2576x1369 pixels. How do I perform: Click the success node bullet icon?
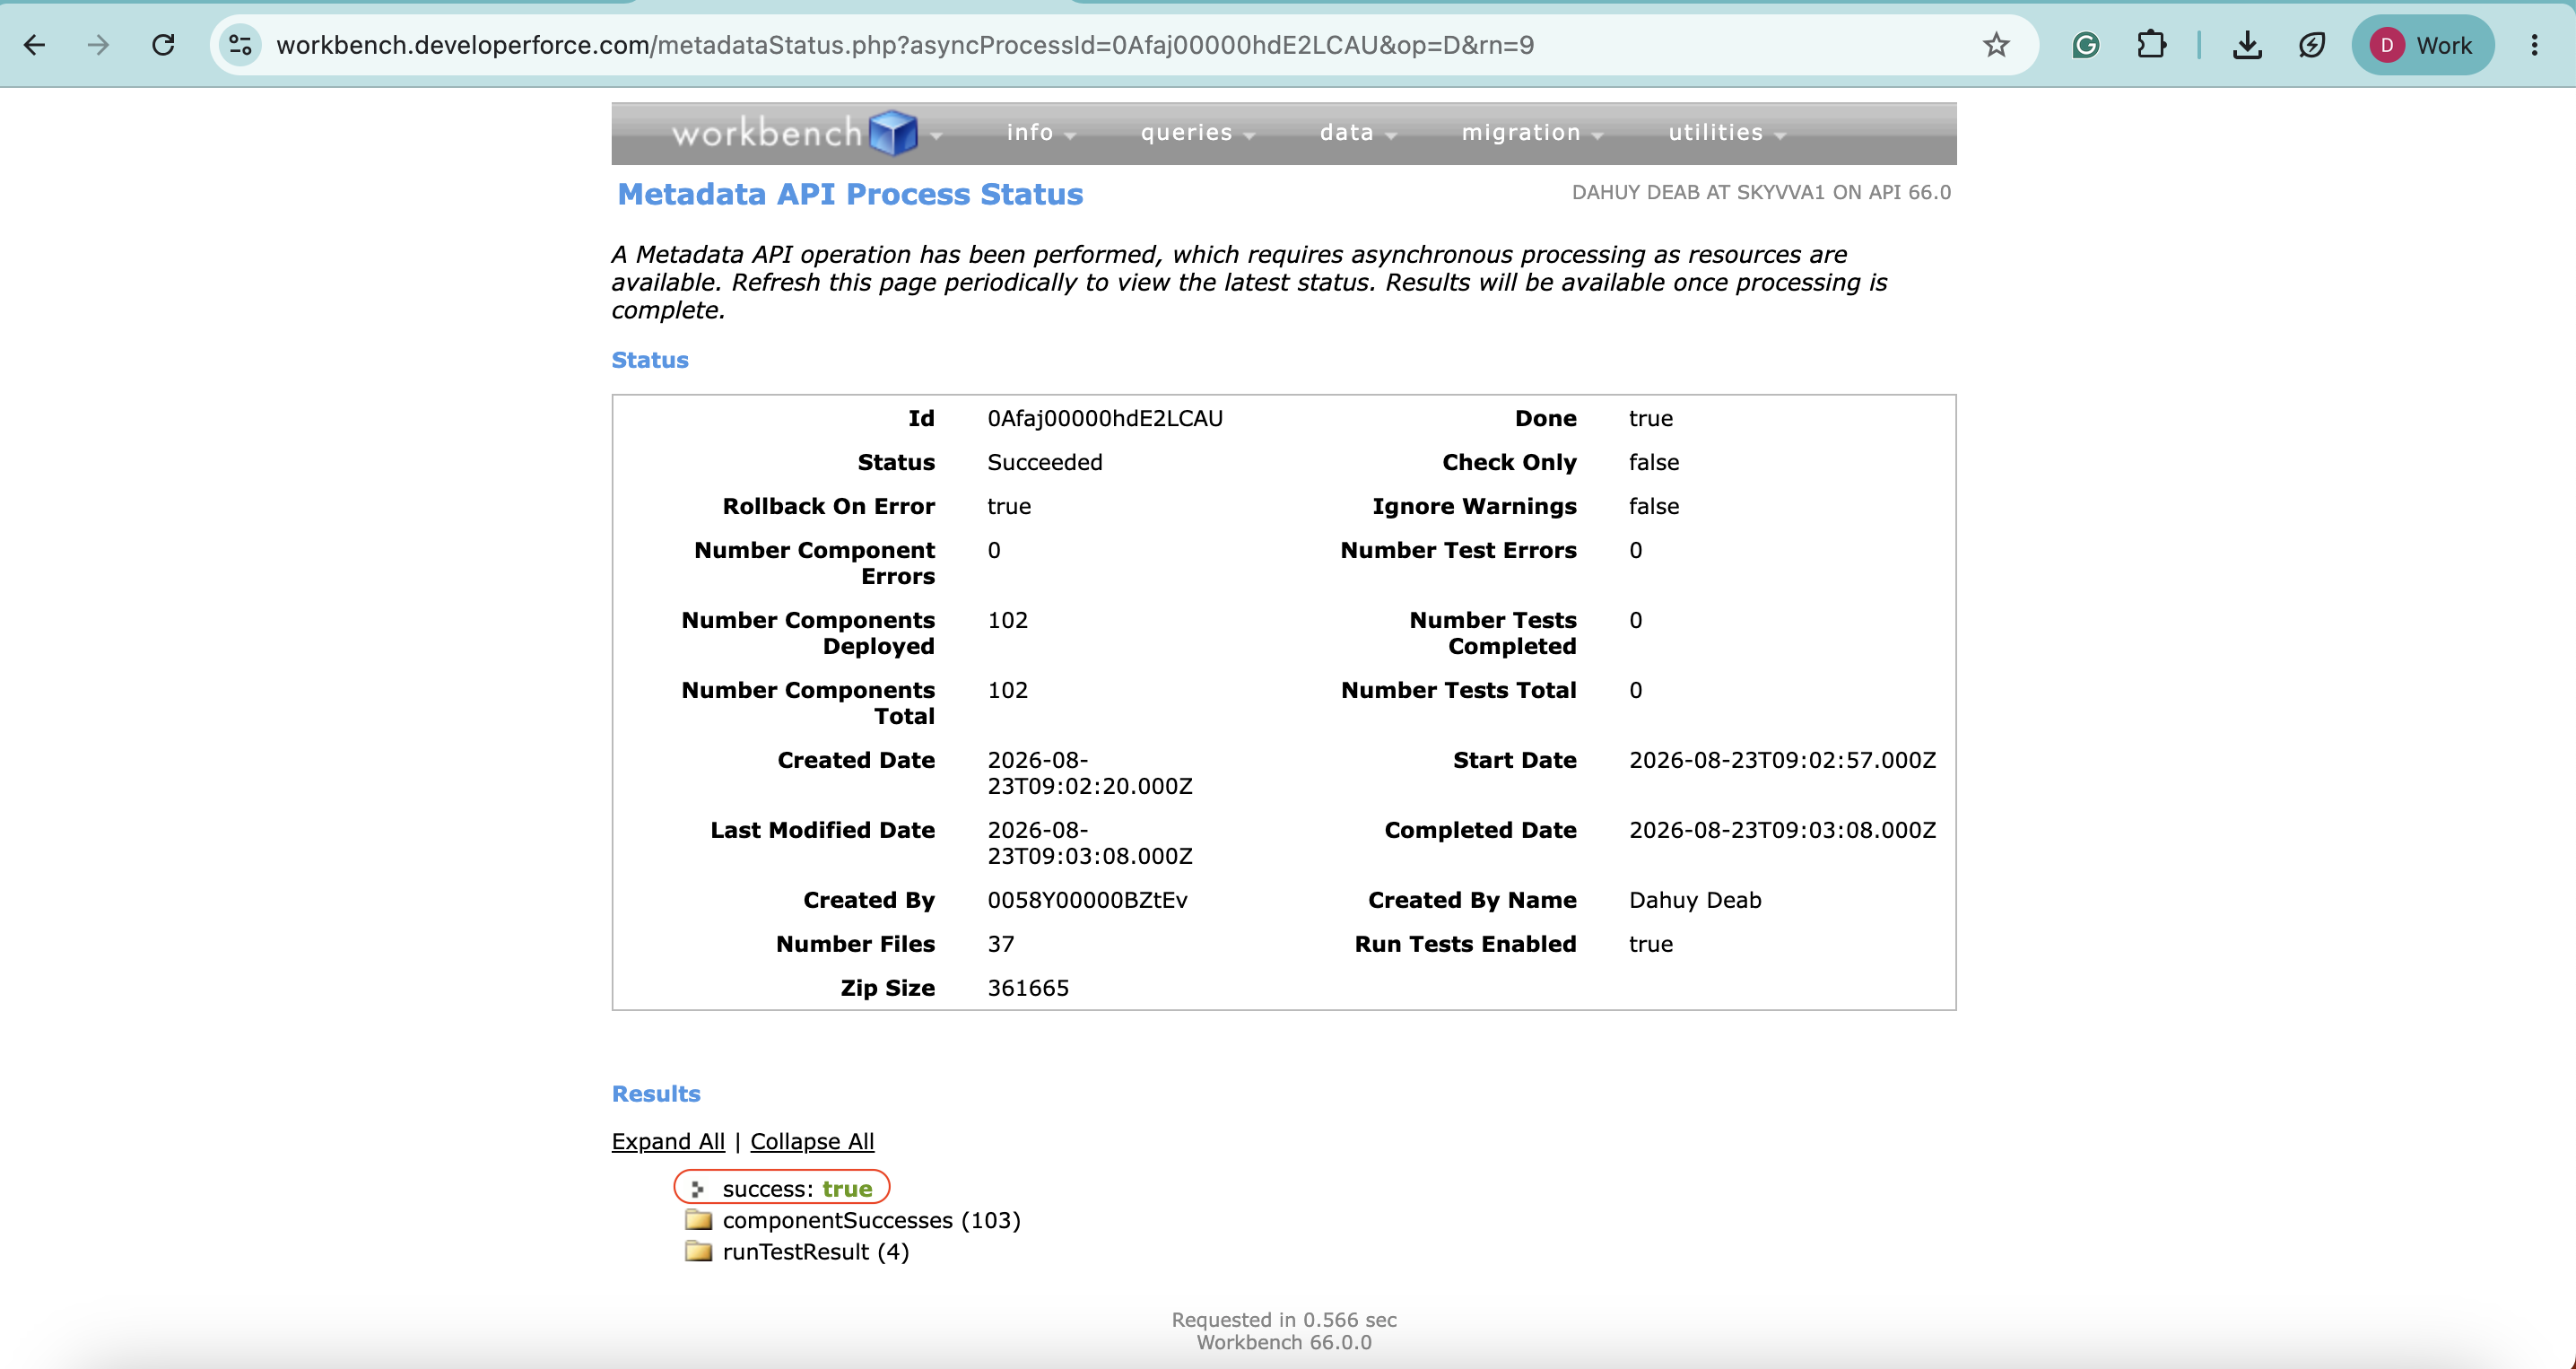(698, 1189)
